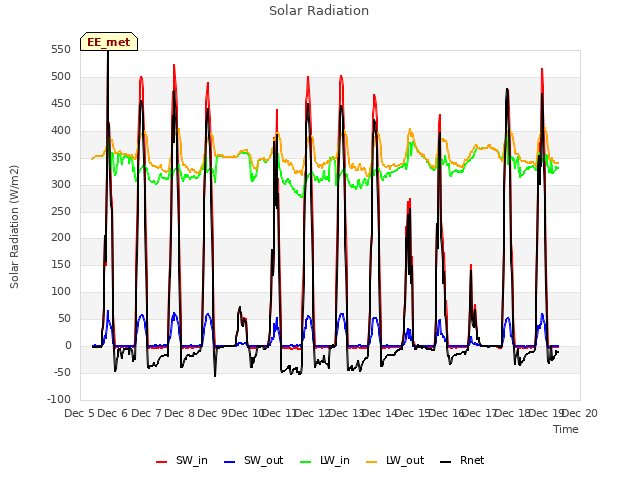Click the Dec 5 x-axis label

point(80,413)
